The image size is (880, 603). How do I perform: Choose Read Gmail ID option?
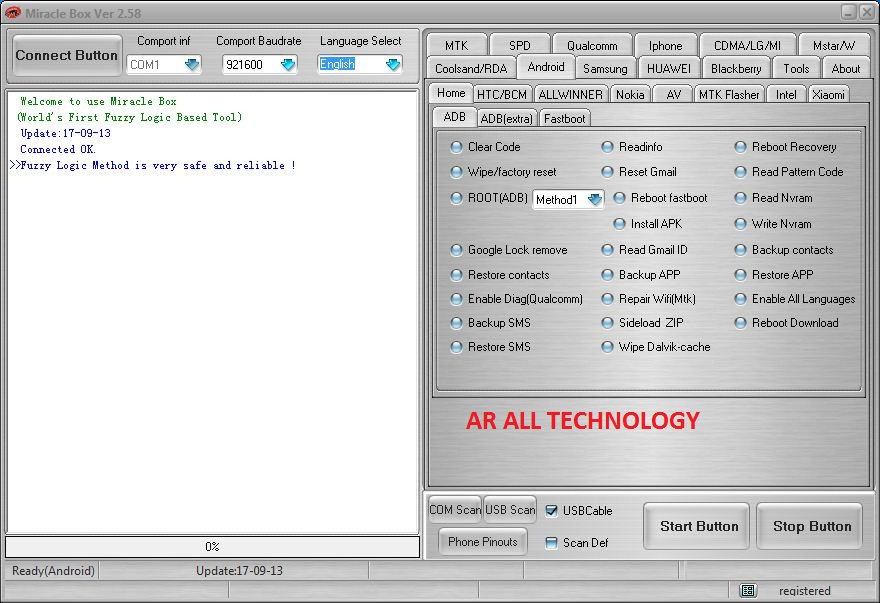pyautogui.click(x=607, y=250)
